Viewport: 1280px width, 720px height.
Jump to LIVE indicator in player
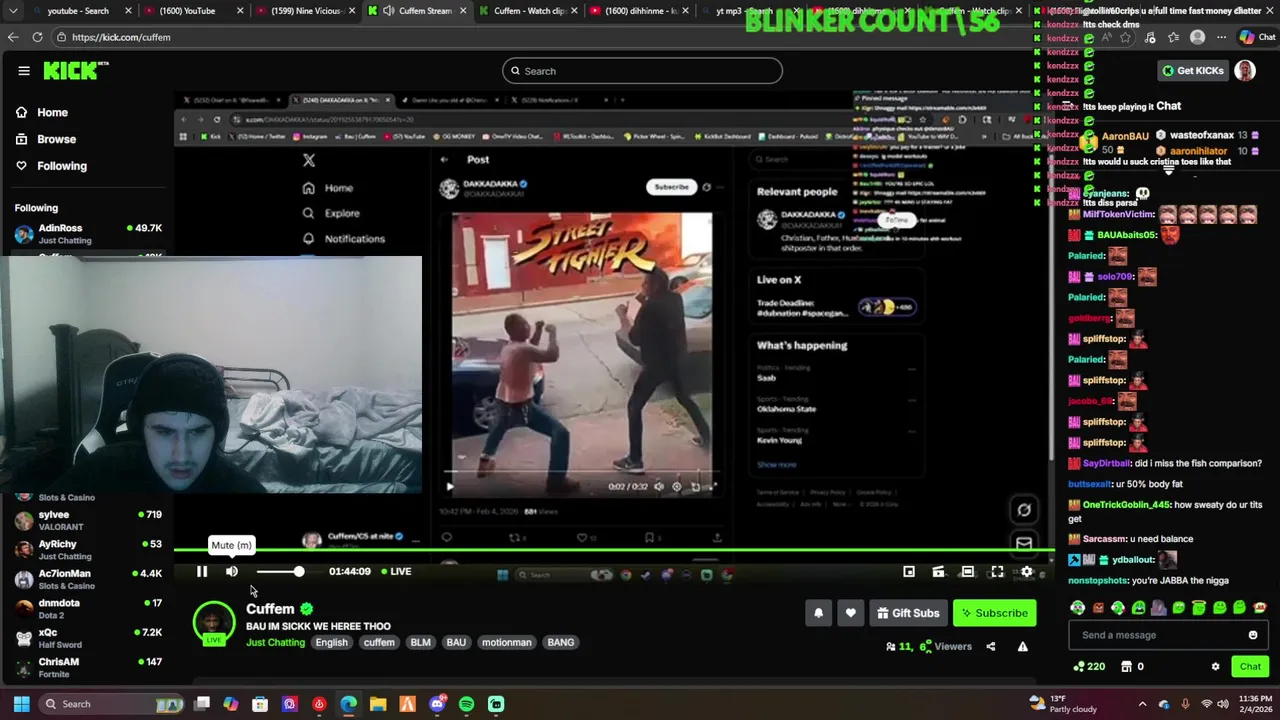pyautogui.click(x=396, y=571)
